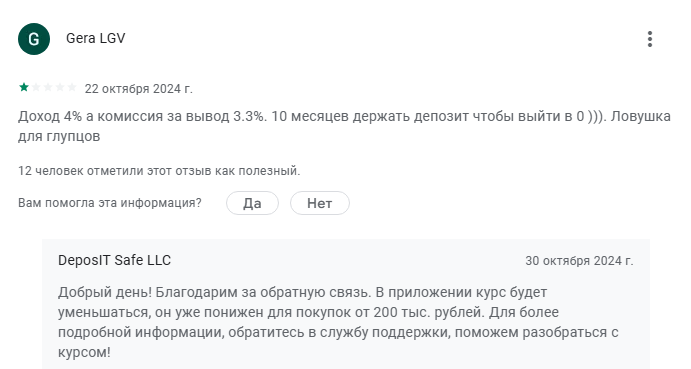
Task: Click the second empty rating star
Action: click(36, 87)
